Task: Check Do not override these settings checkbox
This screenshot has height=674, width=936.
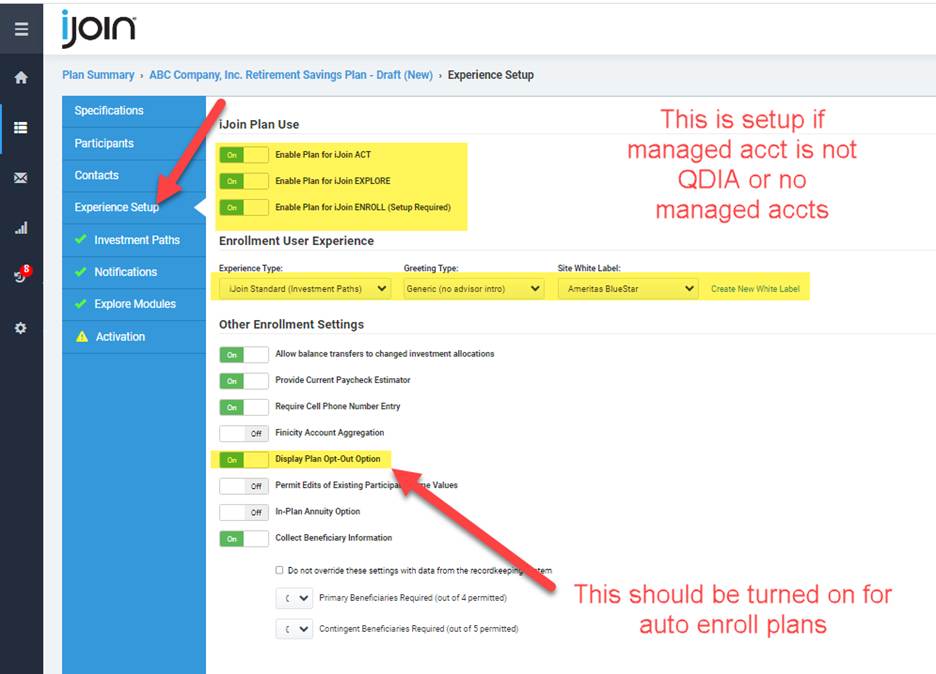Action: click(279, 570)
